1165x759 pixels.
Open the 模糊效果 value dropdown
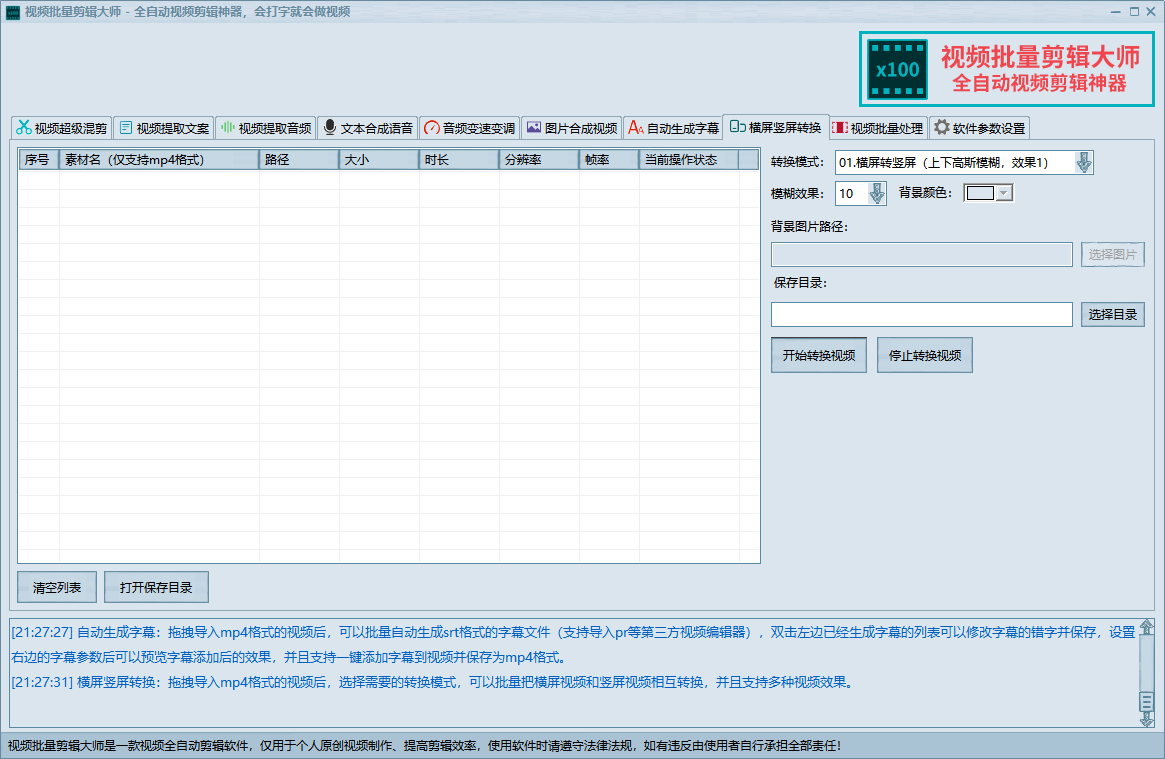[x=877, y=194]
